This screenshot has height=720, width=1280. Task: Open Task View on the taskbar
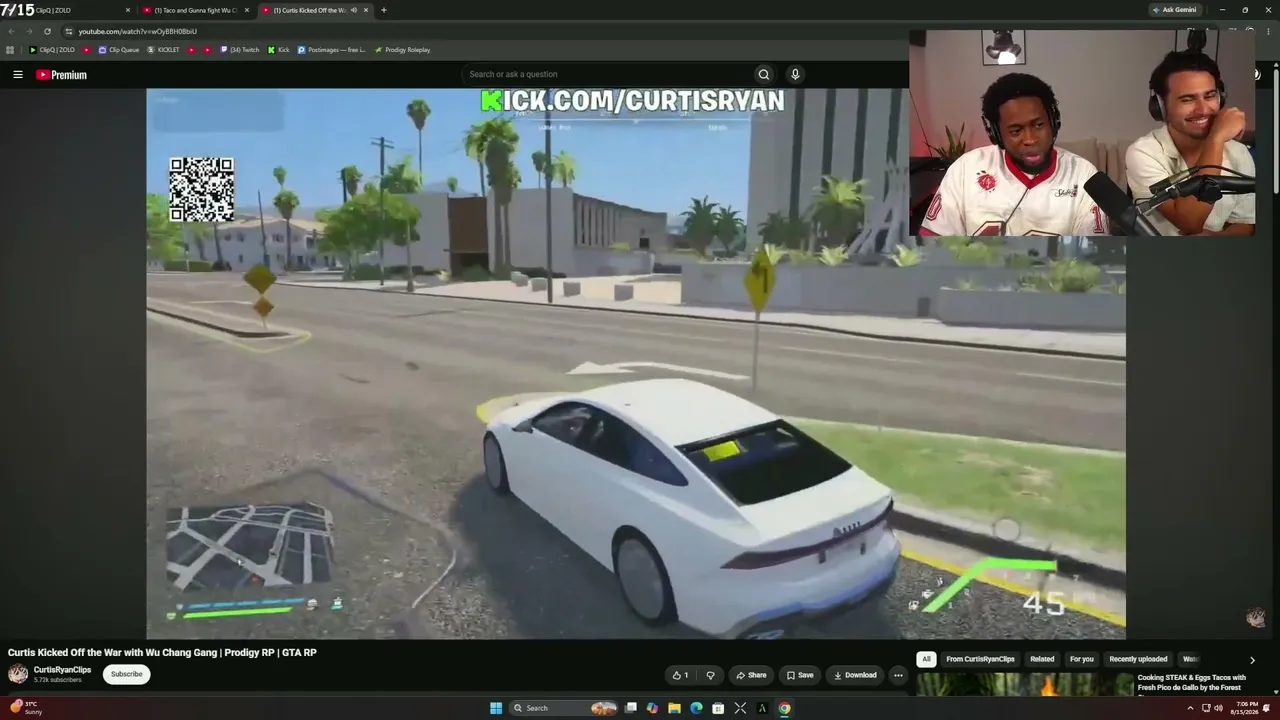coord(631,708)
